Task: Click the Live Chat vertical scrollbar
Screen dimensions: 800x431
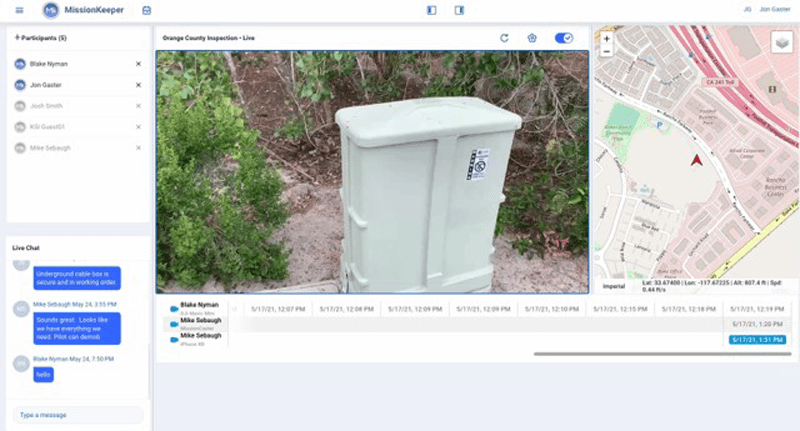Action: (x=148, y=370)
